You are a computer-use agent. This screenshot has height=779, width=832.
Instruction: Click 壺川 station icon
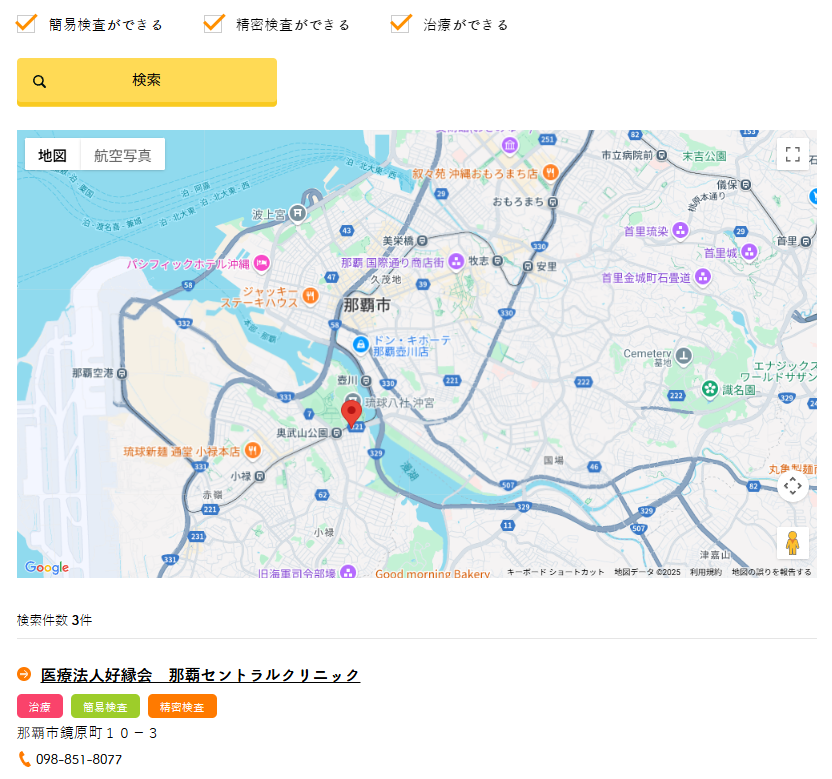(x=366, y=380)
